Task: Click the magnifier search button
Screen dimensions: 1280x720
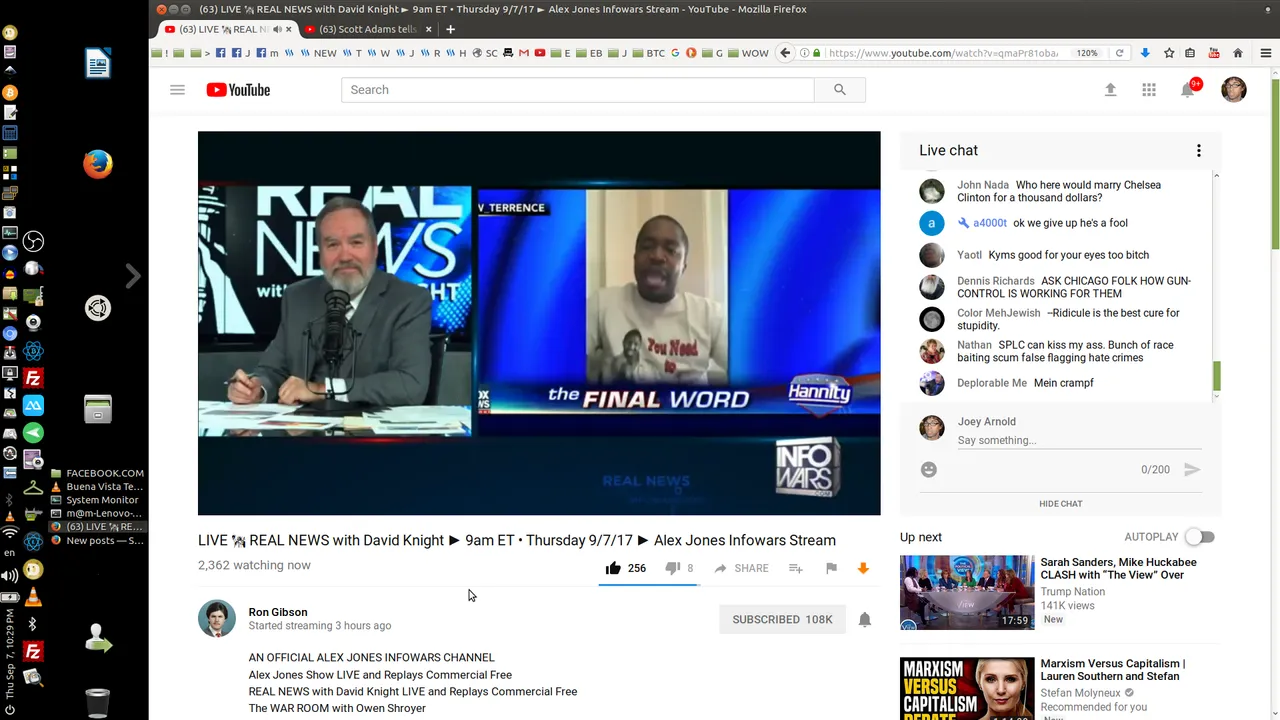Action: point(840,90)
